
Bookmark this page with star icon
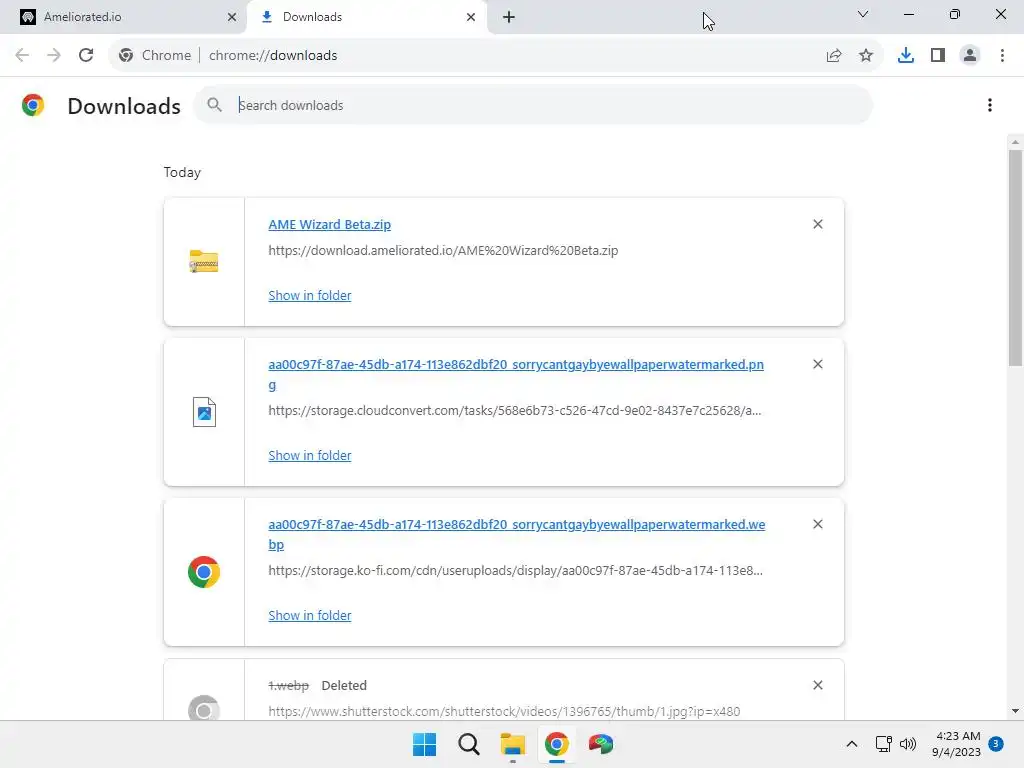866,55
